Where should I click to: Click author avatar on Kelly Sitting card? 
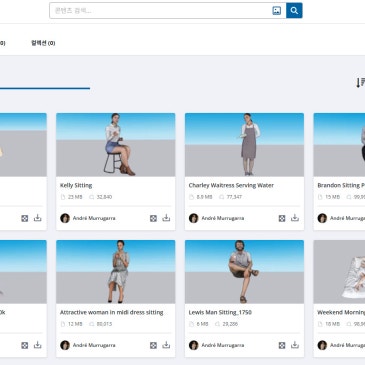point(65,218)
